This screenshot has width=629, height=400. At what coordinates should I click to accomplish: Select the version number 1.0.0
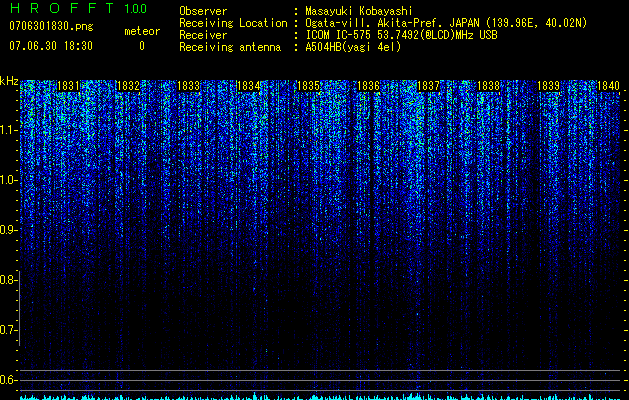click(136, 8)
